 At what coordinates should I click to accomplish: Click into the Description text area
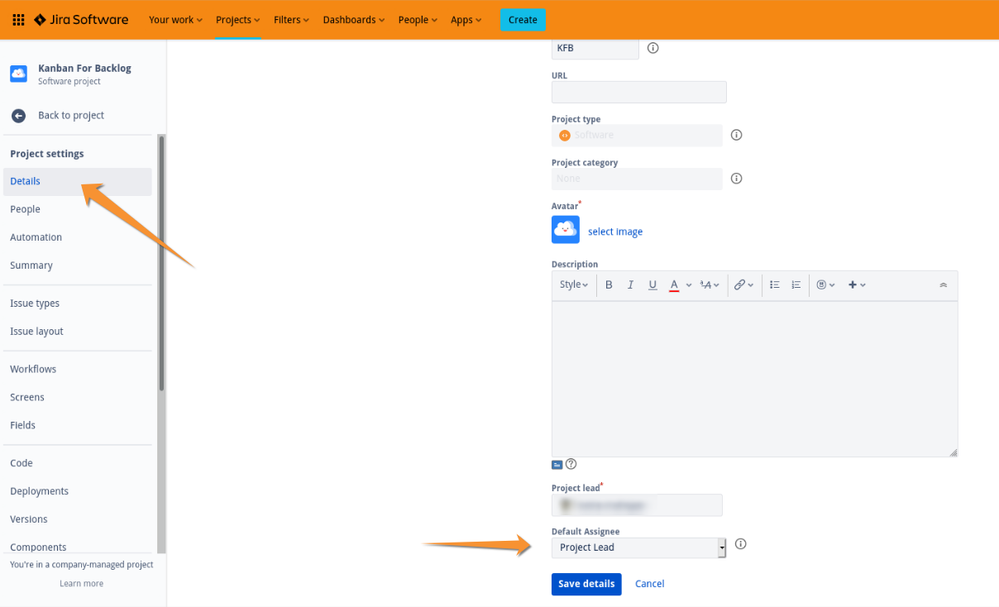tap(754, 379)
